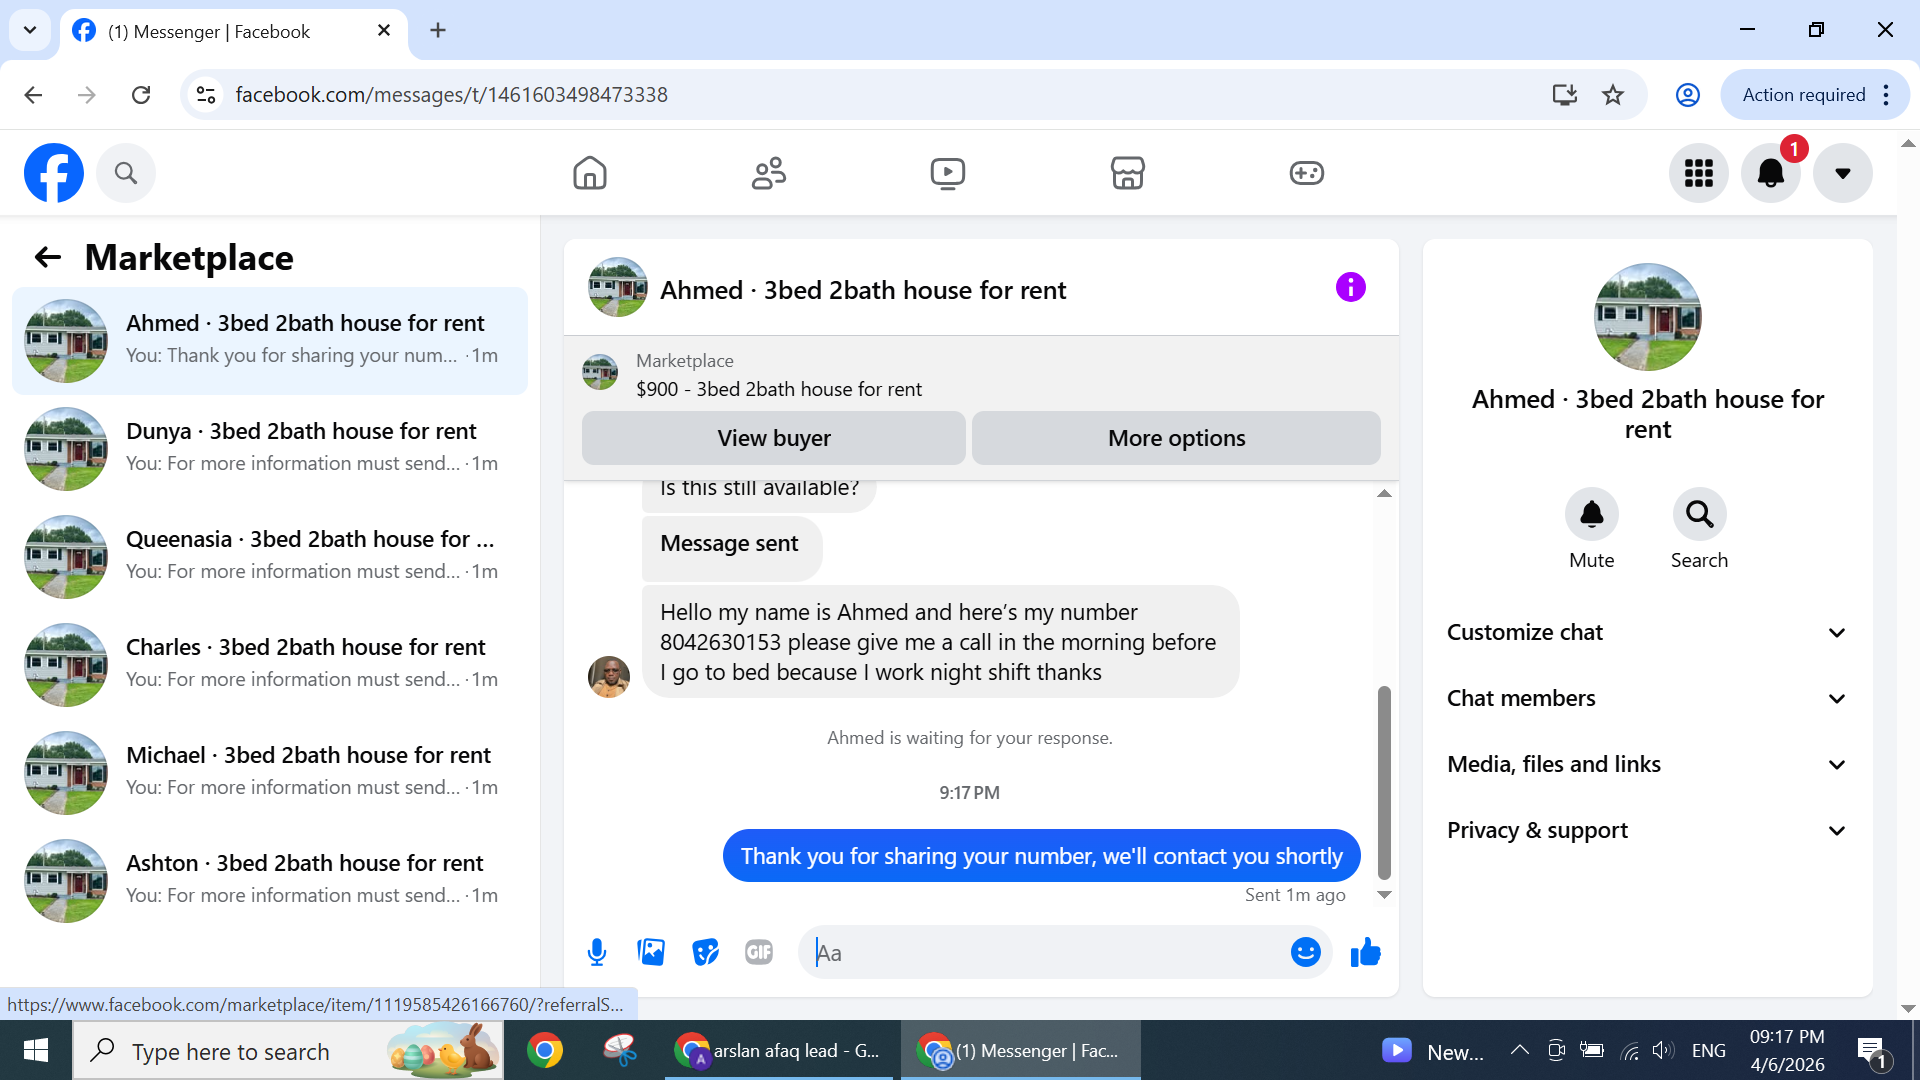The height and width of the screenshot is (1080, 1920).
Task: Click the taskbar volume speaker icon
Action: pyautogui.click(x=1662, y=1050)
